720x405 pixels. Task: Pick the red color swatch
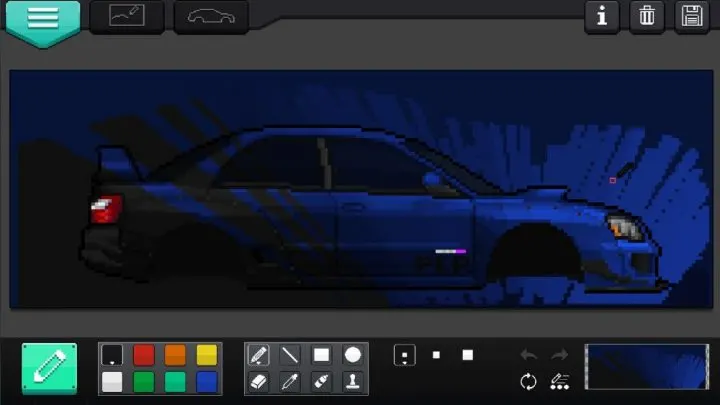[x=144, y=355]
